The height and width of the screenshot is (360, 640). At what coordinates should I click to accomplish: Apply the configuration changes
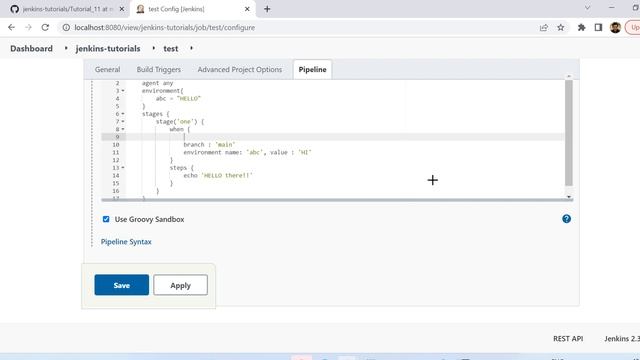tap(180, 285)
